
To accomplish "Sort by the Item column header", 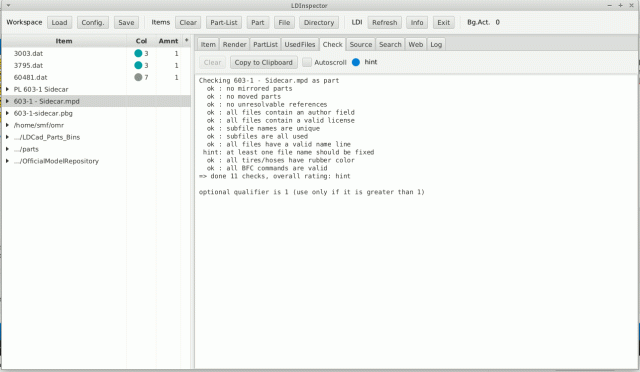I will [64, 41].
